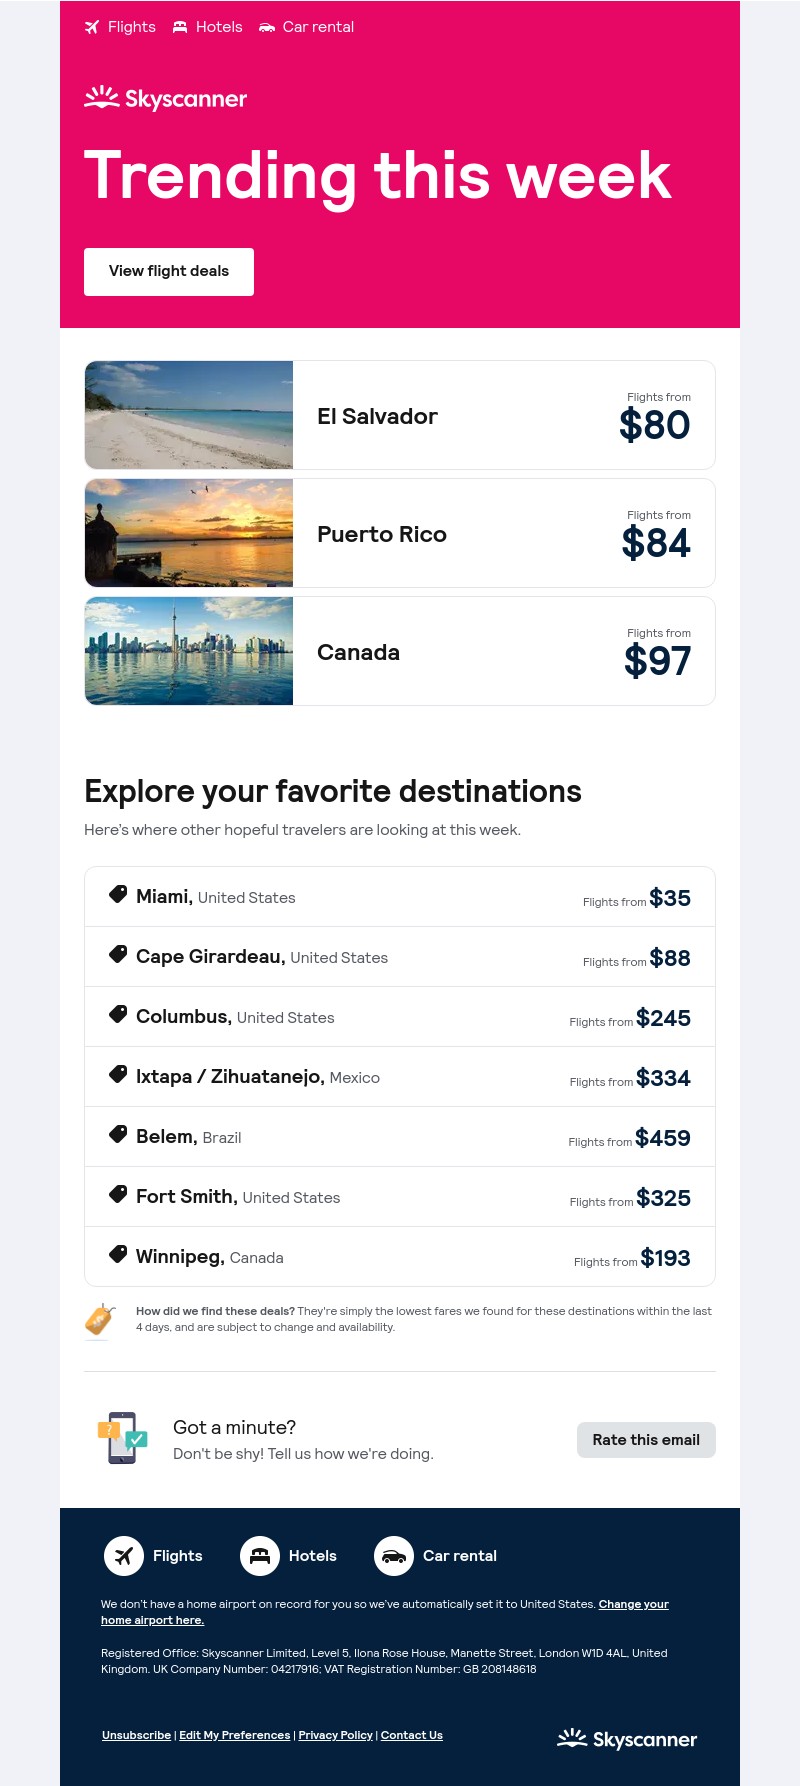Click the round Flights icon in footer
The width and height of the screenshot is (800, 1786).
124,1556
